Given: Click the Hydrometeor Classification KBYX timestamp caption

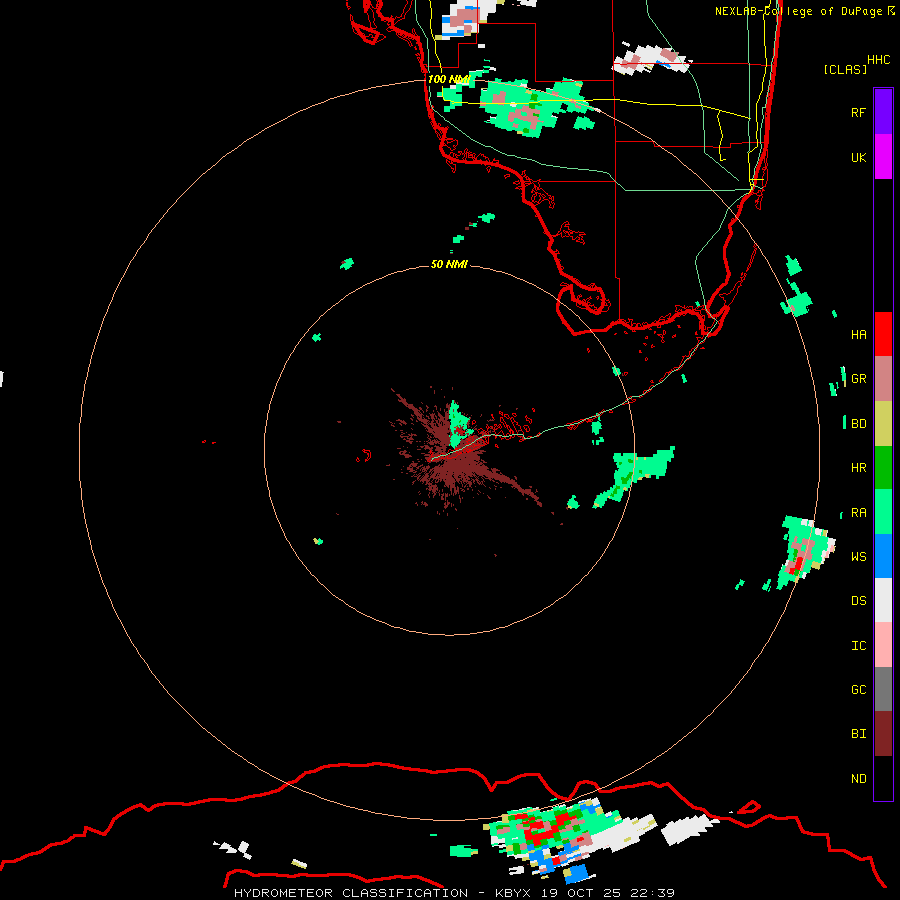Looking at the screenshot, I should click(x=454, y=893).
